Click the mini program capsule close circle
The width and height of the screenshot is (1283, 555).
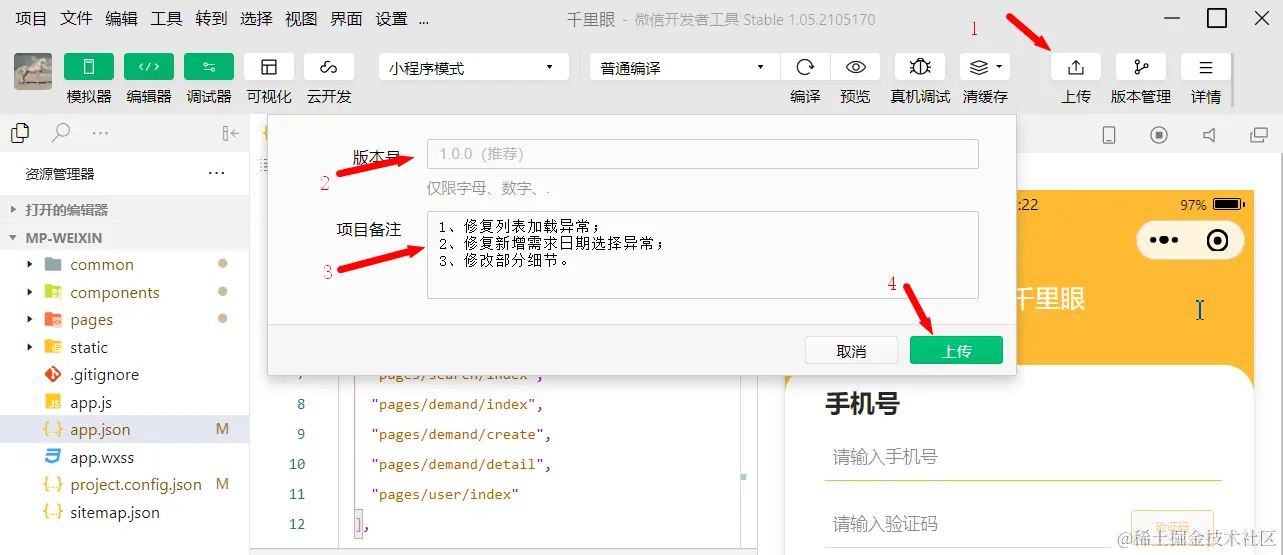point(1217,240)
